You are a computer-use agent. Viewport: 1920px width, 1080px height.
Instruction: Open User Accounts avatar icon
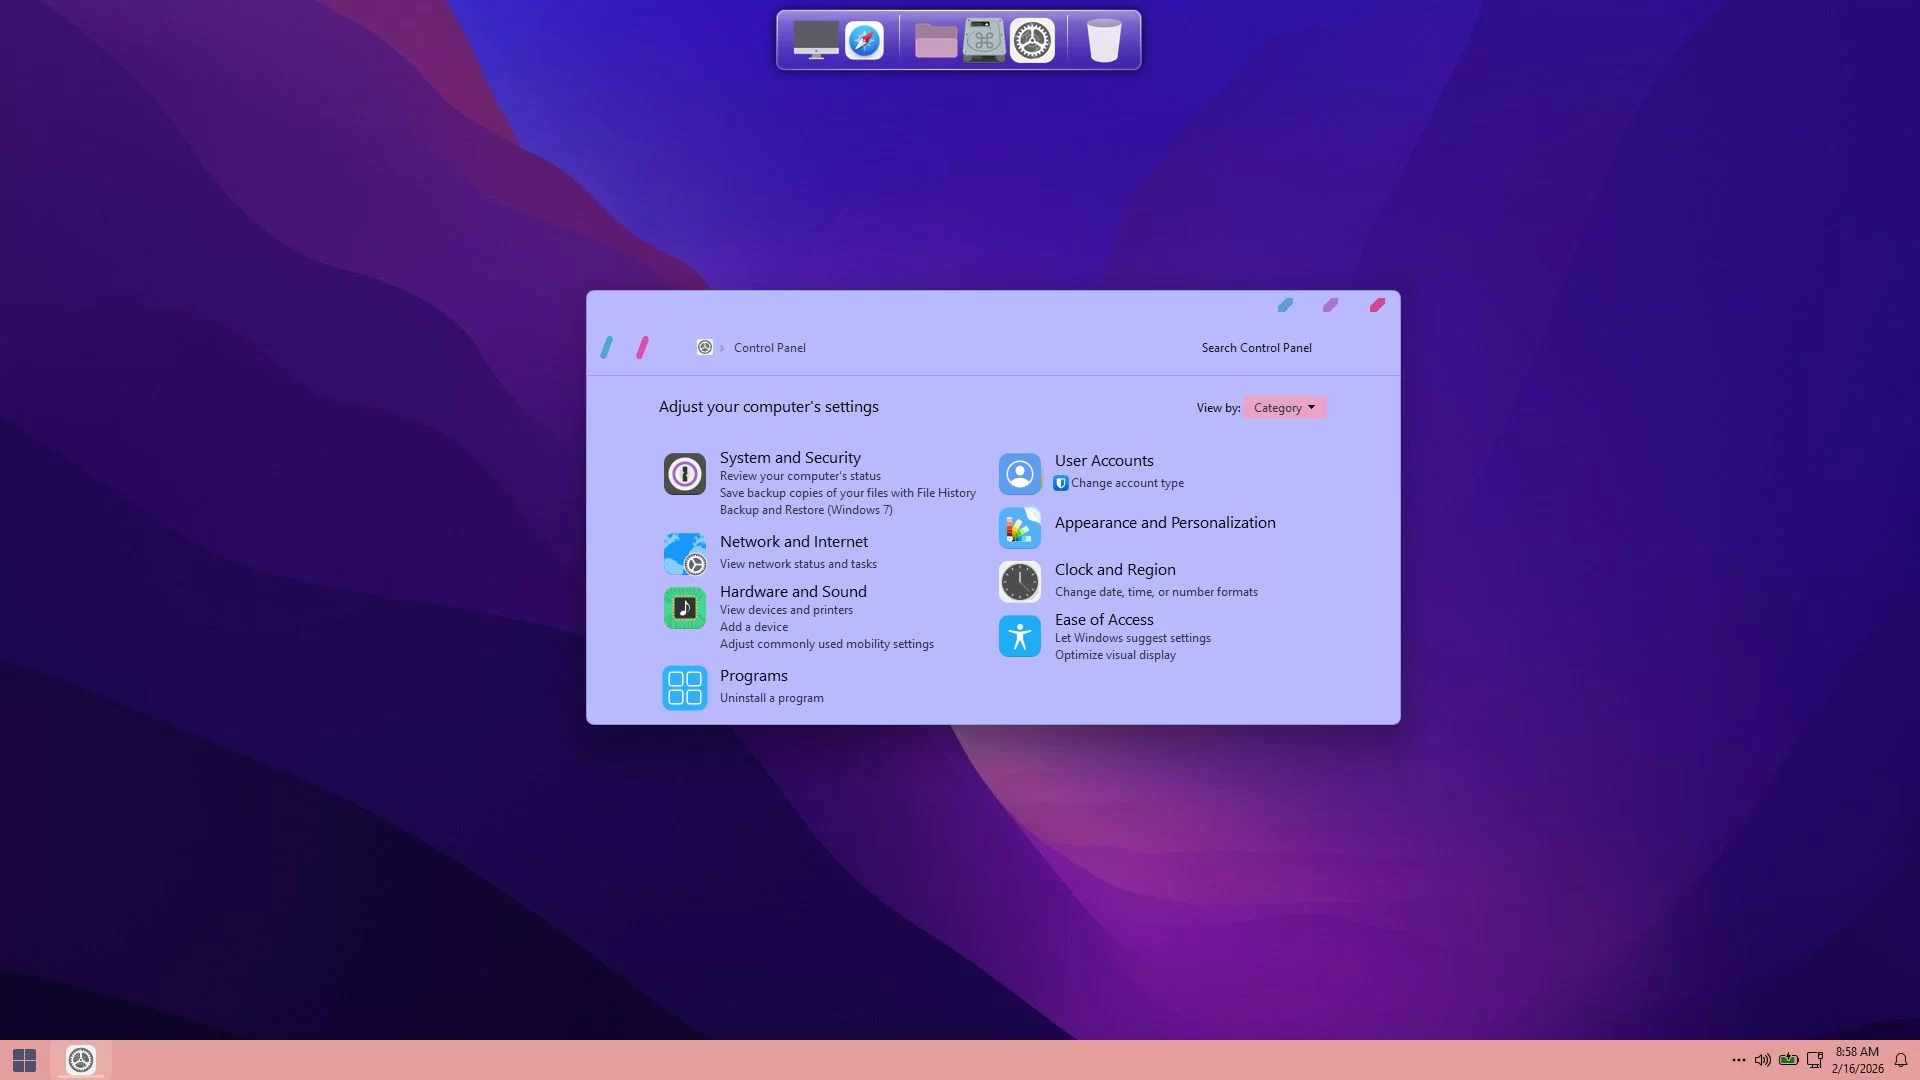(x=1019, y=474)
